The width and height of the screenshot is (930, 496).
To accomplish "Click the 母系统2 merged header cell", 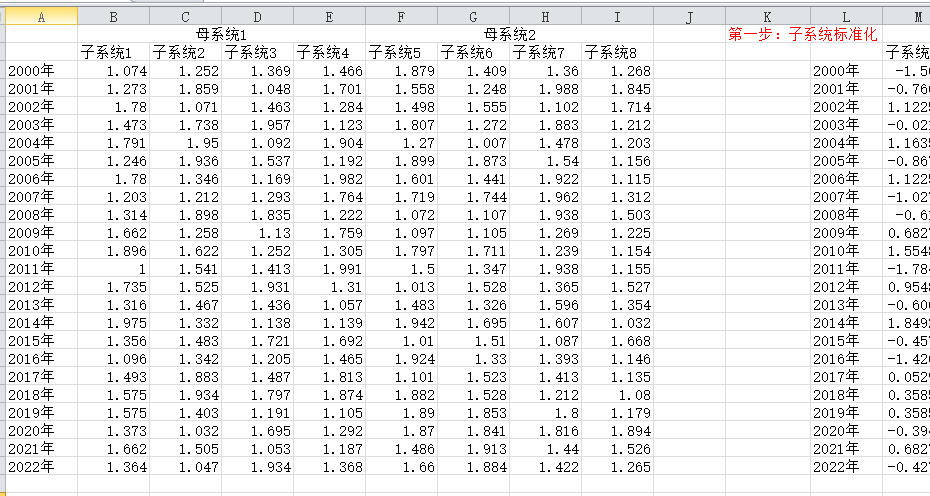I will click(509, 35).
